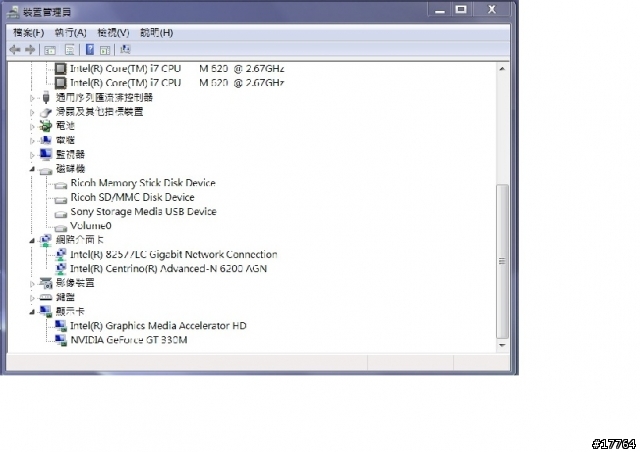The height and width of the screenshot is (452, 640).
Task: Expand the 鍵盤 keyboard node
Action: click(x=32, y=298)
